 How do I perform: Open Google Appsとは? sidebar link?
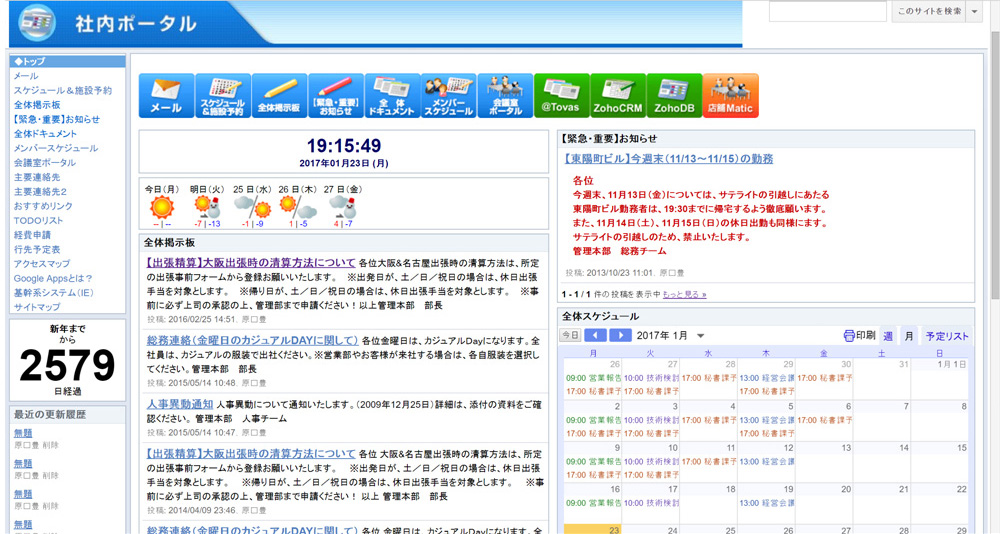[x=54, y=278]
